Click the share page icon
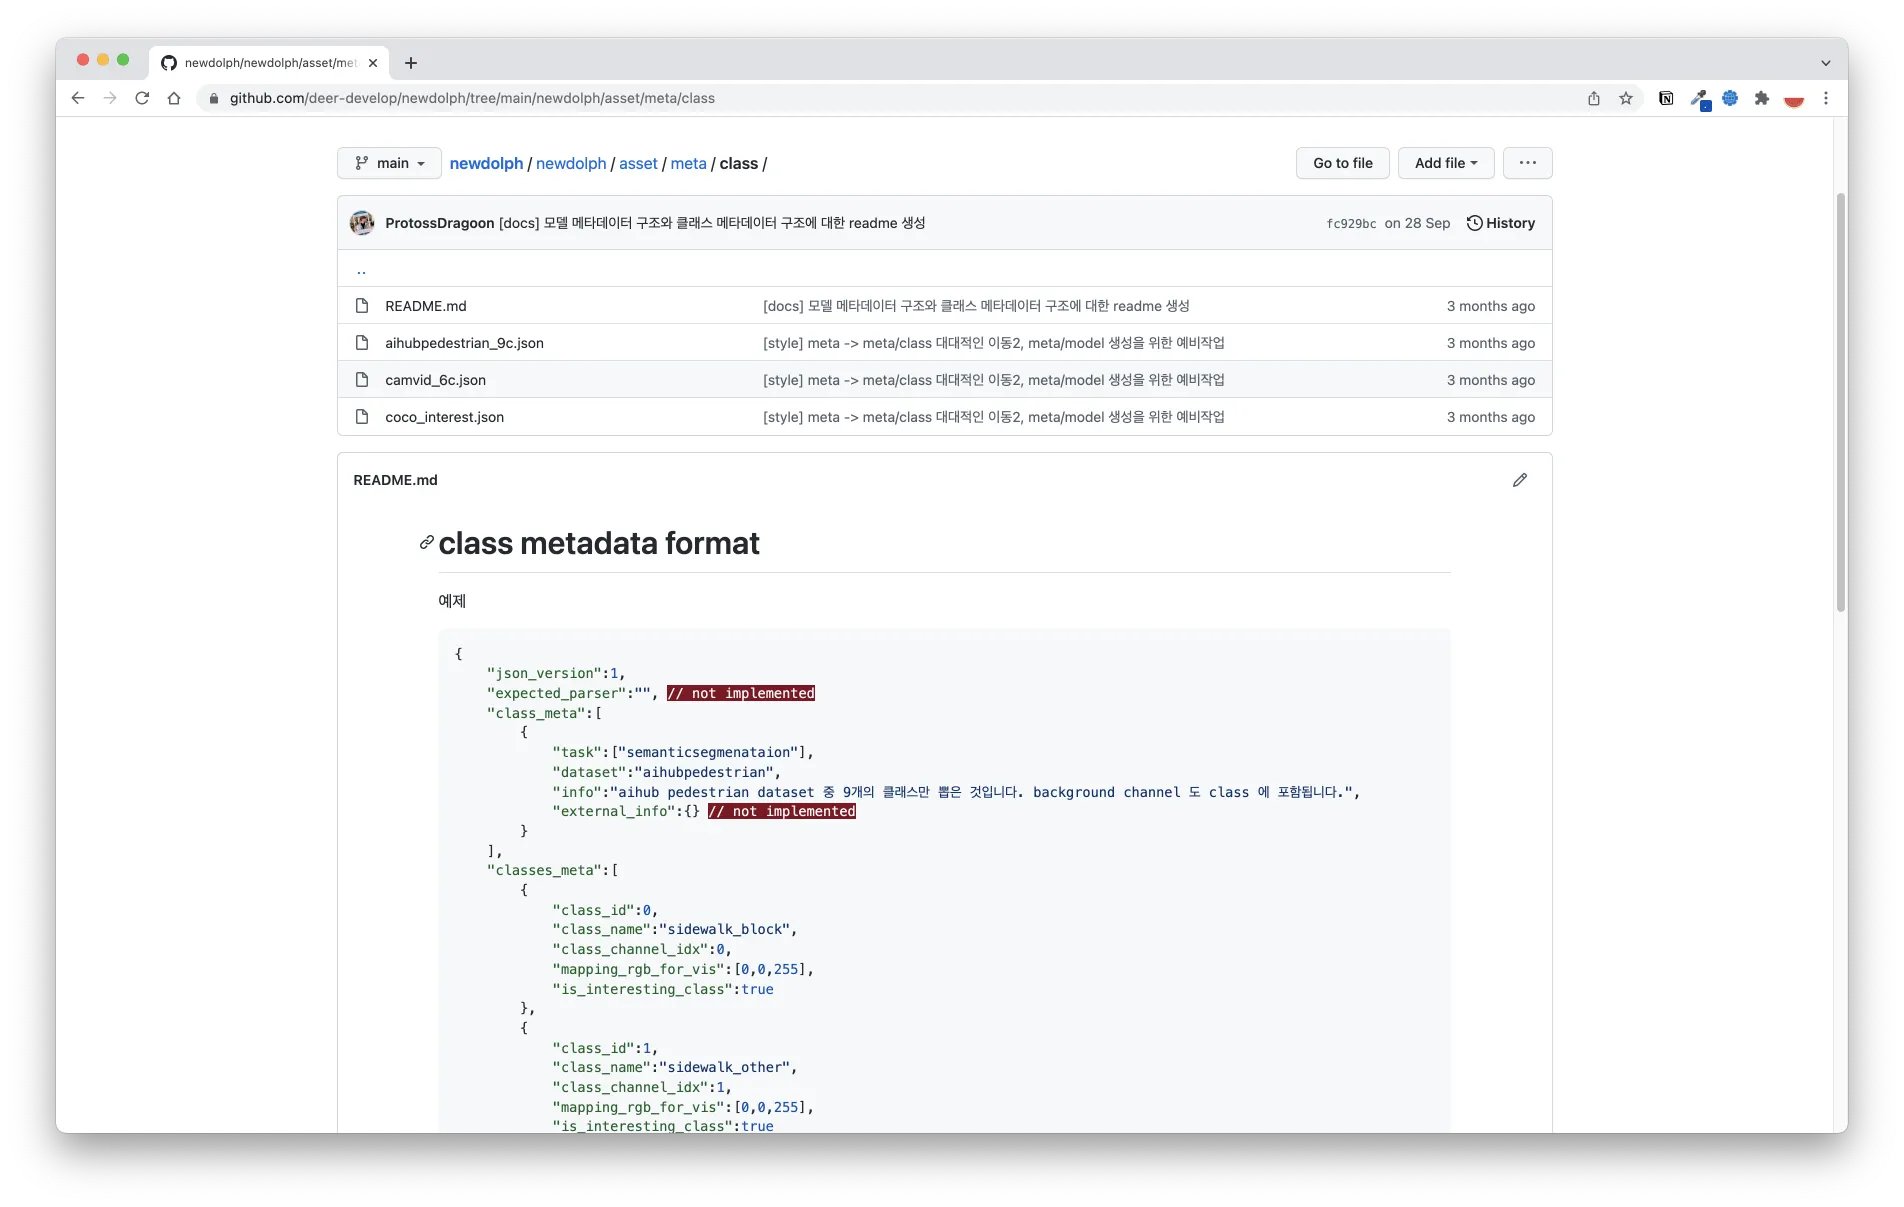1904x1207 pixels. coord(1594,98)
